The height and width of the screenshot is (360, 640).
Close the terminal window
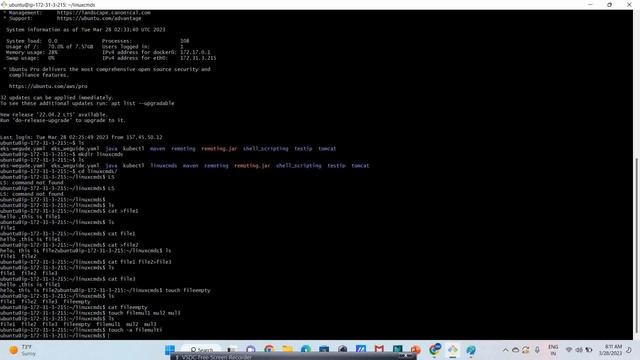629,4
